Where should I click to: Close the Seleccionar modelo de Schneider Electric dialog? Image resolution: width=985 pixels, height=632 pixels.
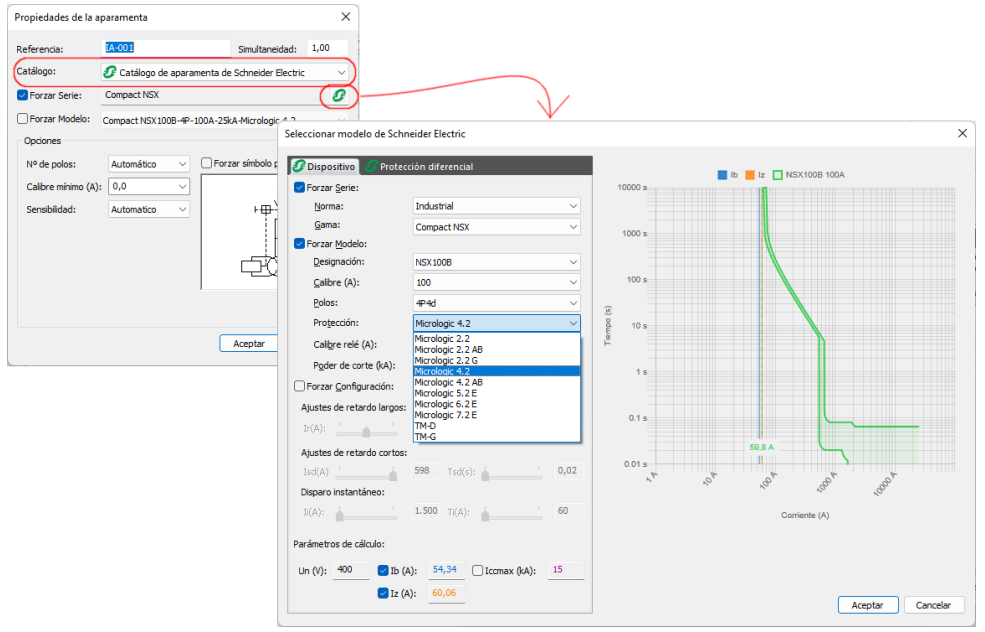[962, 133]
